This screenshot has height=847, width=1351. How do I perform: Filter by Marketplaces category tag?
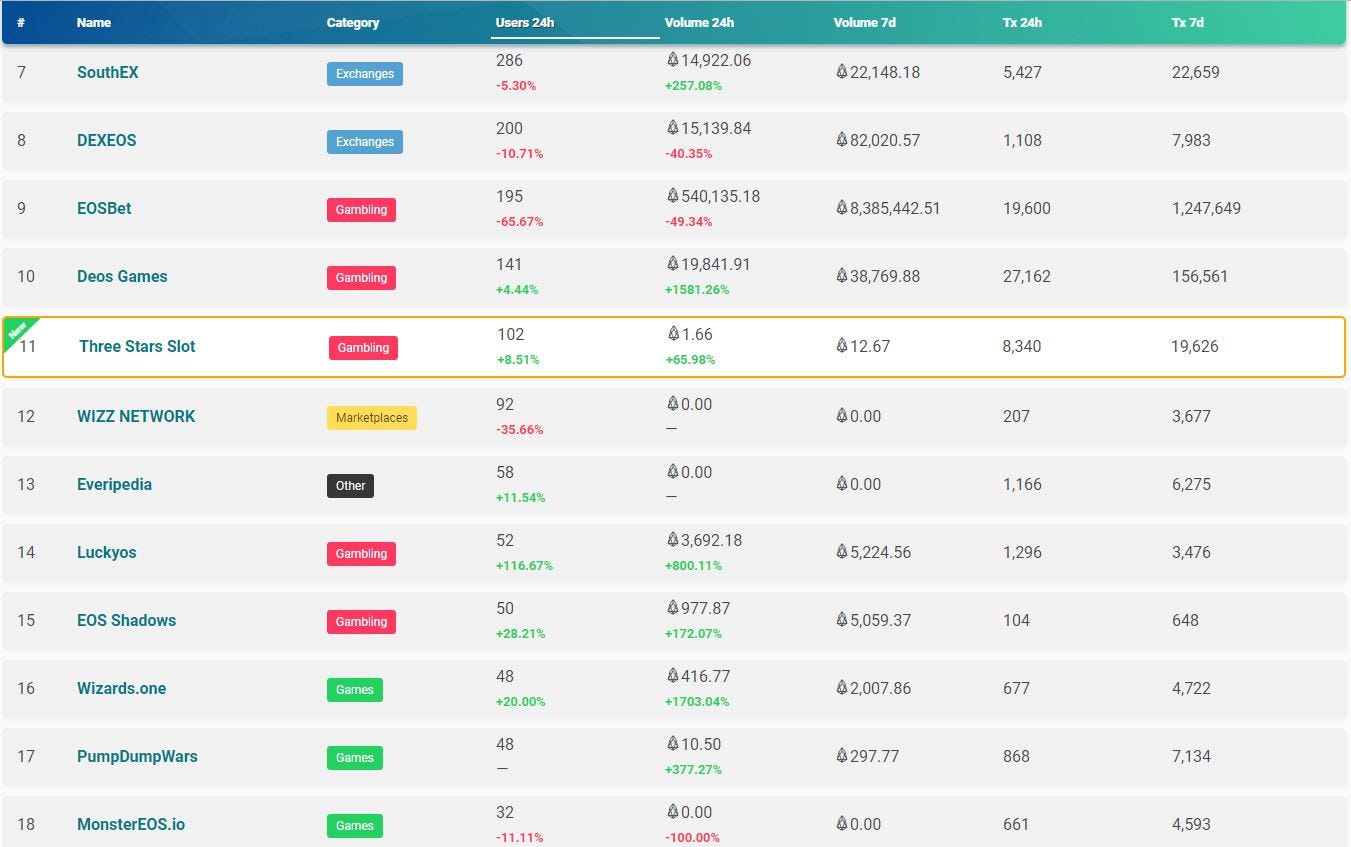(x=372, y=418)
